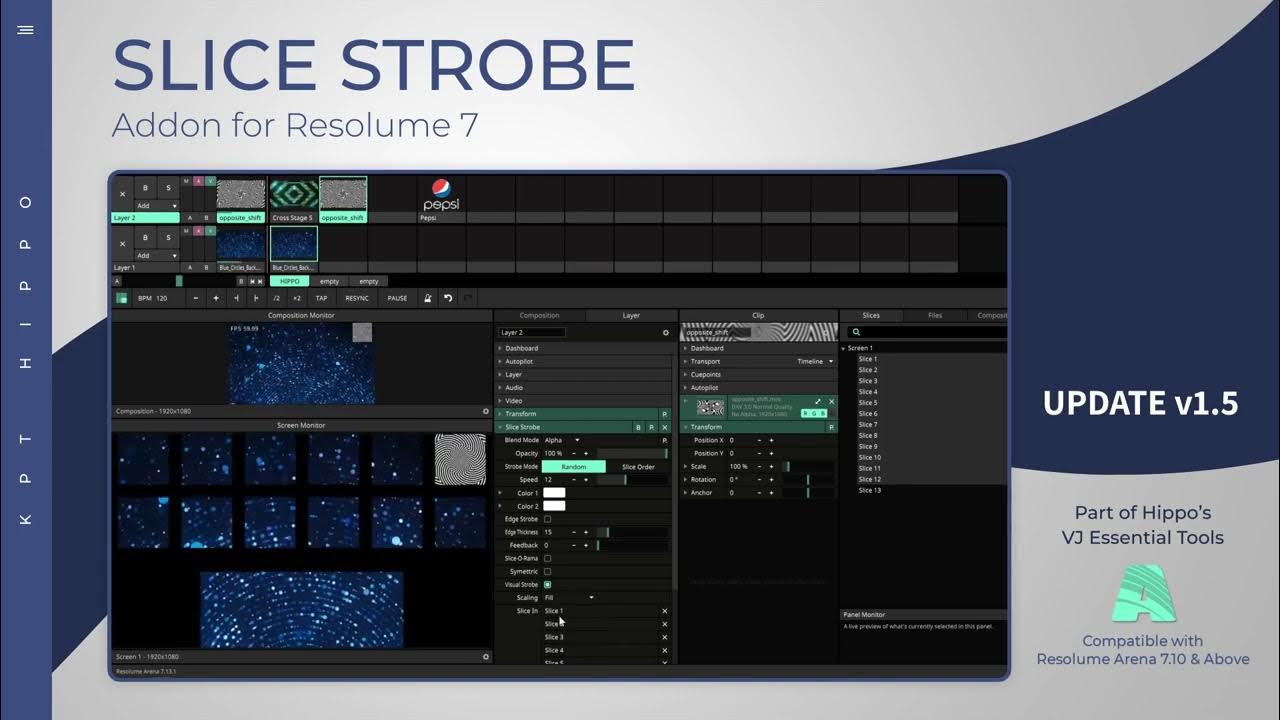This screenshot has width=1280, height=720.
Task: Toggle Layer 2 solo S button
Action: click(x=168, y=188)
